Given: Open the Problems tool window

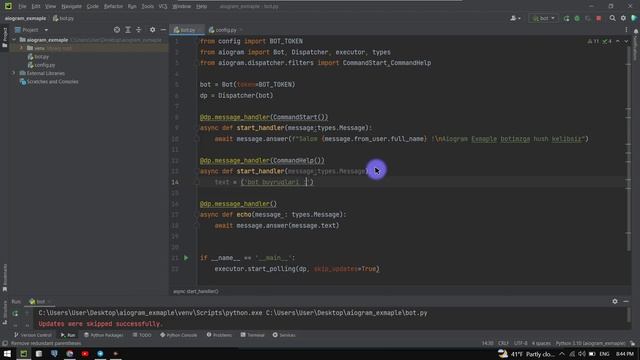Looking at the screenshot, I should tap(219, 335).
